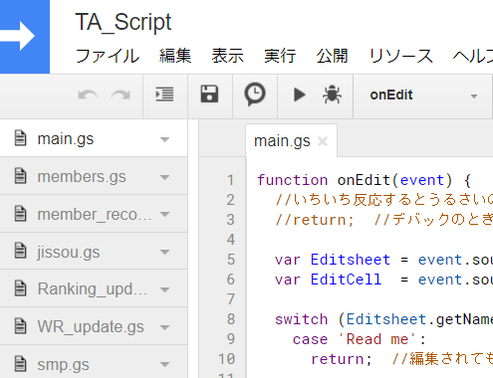Expand the main.gs file options arrow
The width and height of the screenshot is (493, 378).
165,139
